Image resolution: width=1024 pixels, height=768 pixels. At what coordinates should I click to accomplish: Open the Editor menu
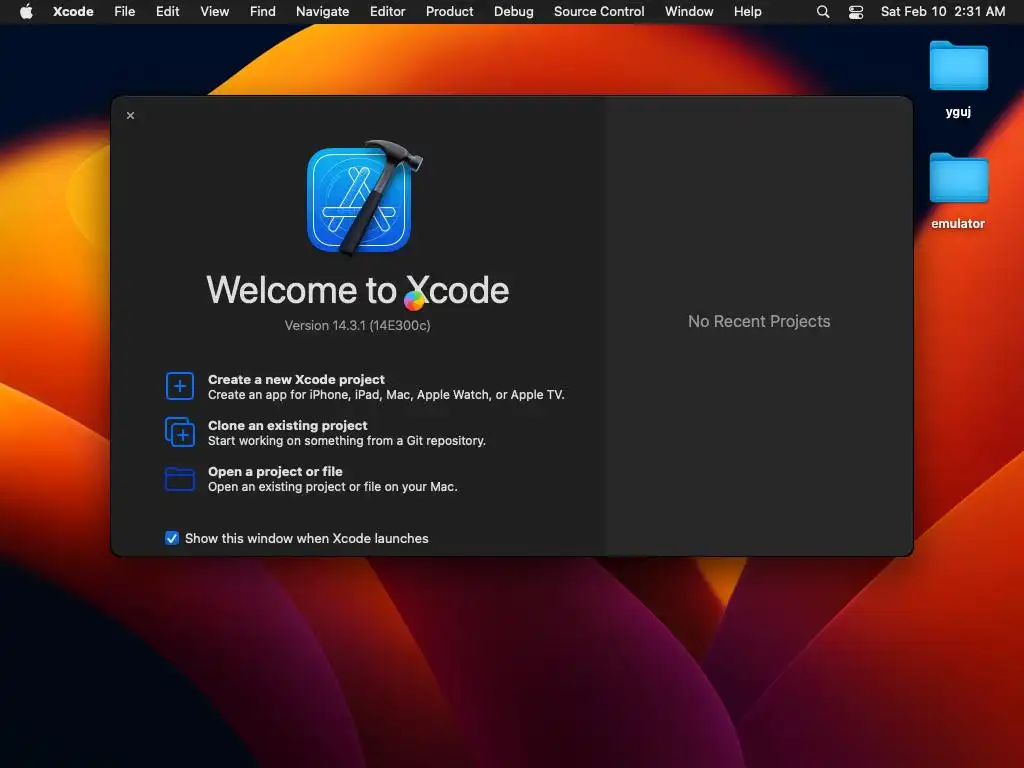click(x=387, y=11)
